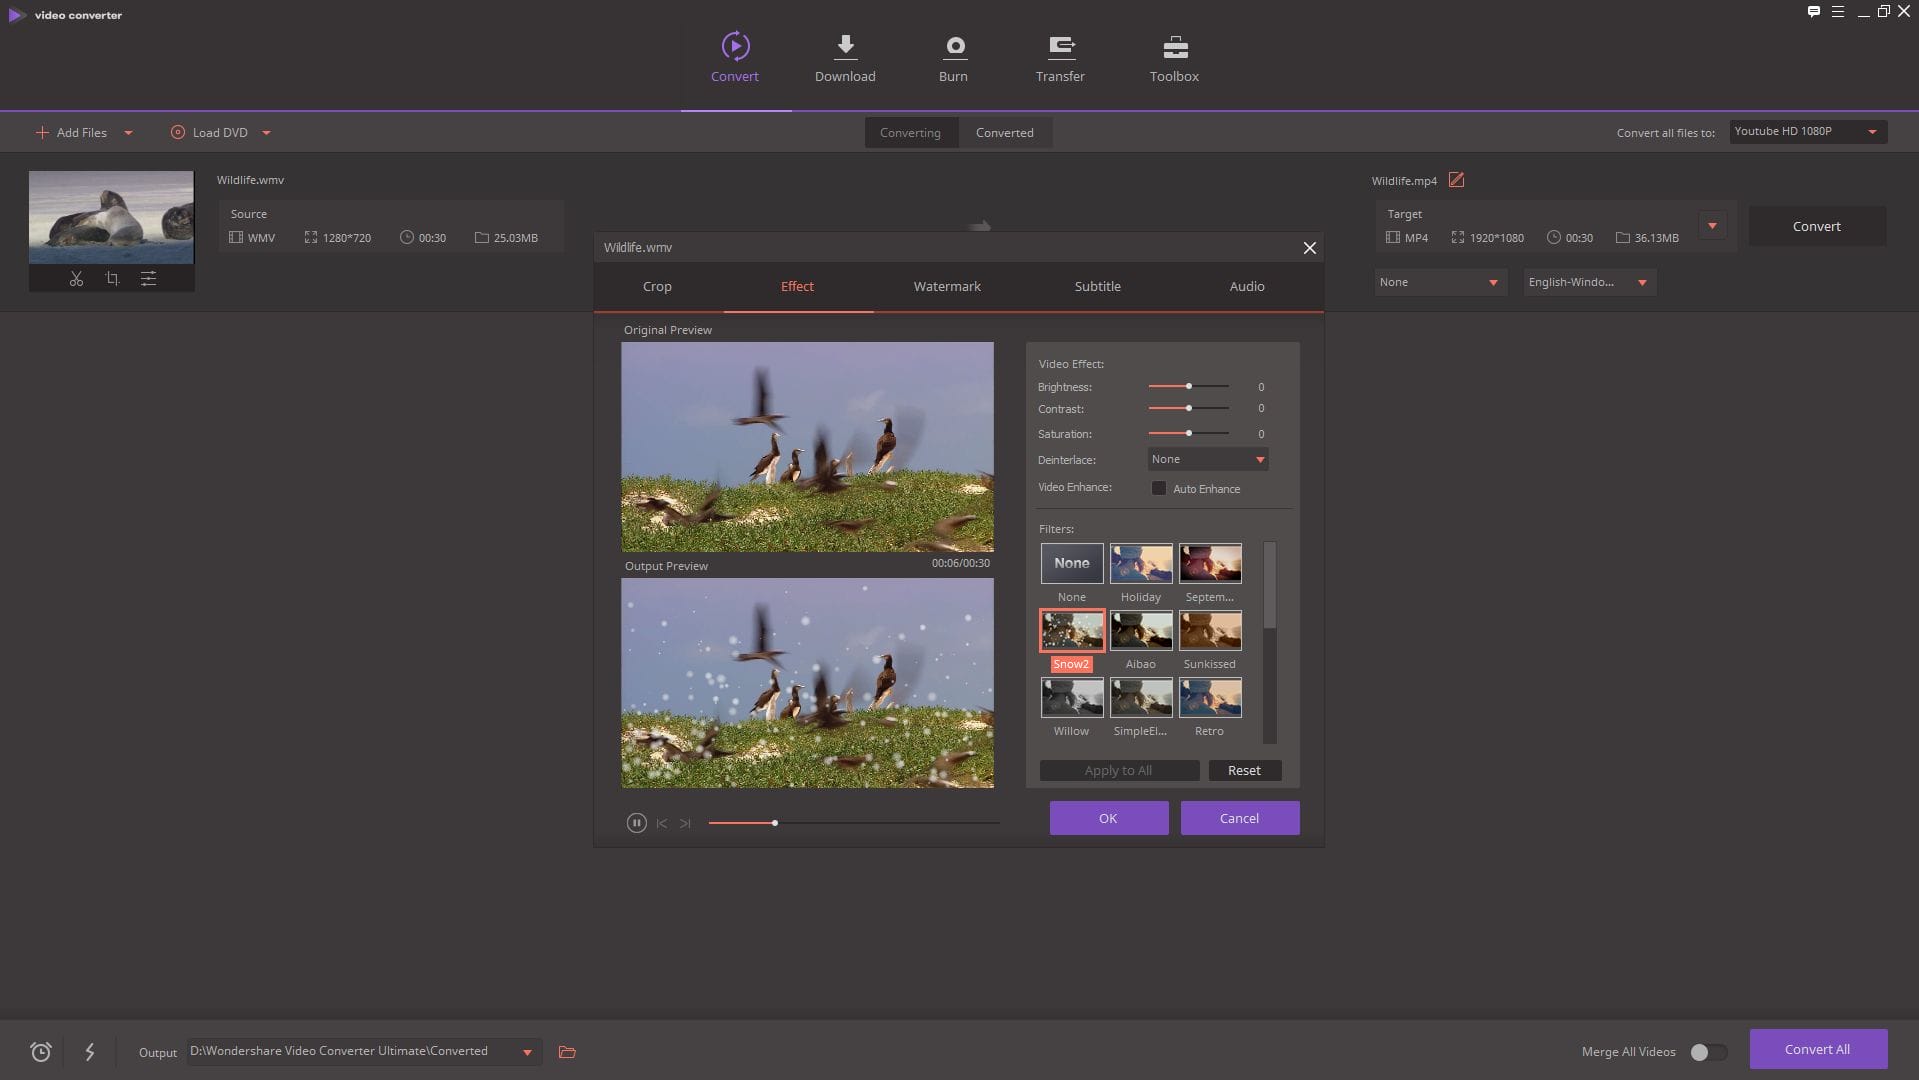The height and width of the screenshot is (1080, 1919).
Task: Open the Burn section icon
Action: pos(954,47)
